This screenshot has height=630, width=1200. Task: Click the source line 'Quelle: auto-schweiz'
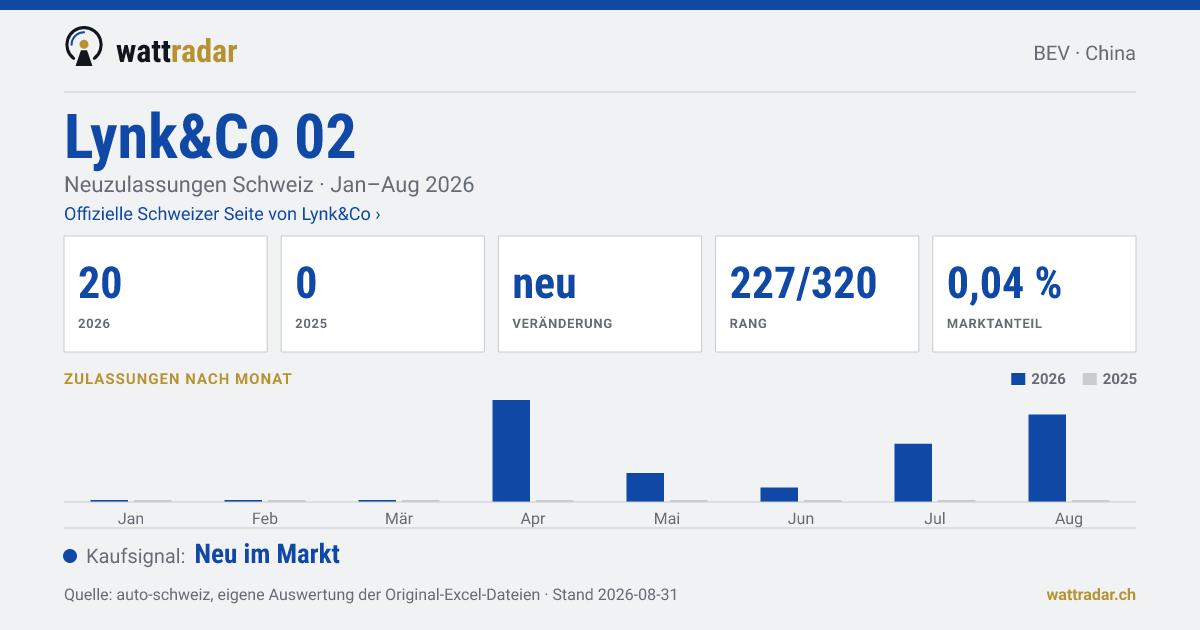point(371,594)
